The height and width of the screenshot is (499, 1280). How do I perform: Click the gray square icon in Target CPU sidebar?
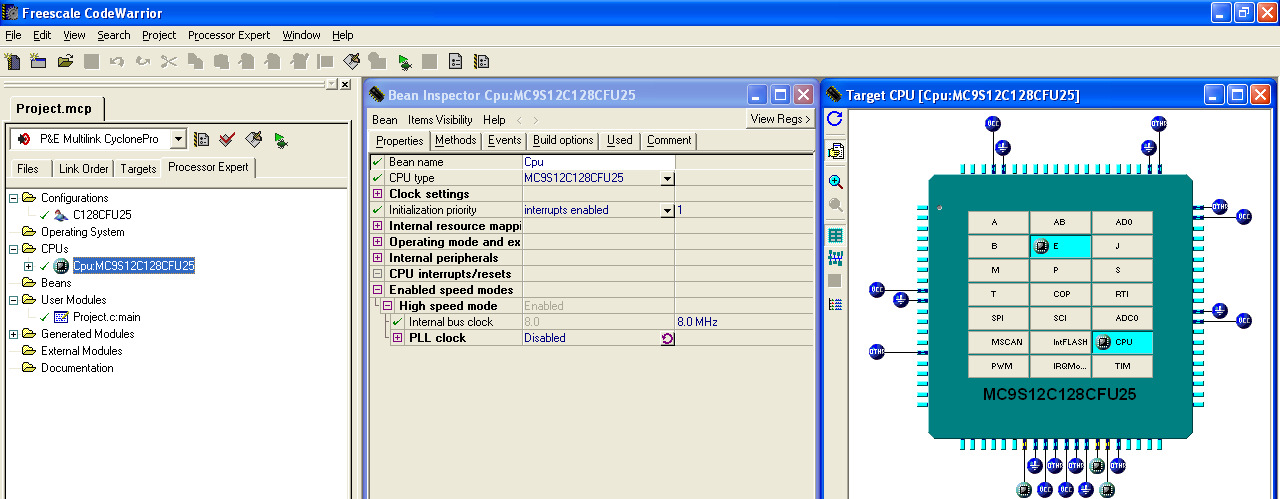[836, 281]
